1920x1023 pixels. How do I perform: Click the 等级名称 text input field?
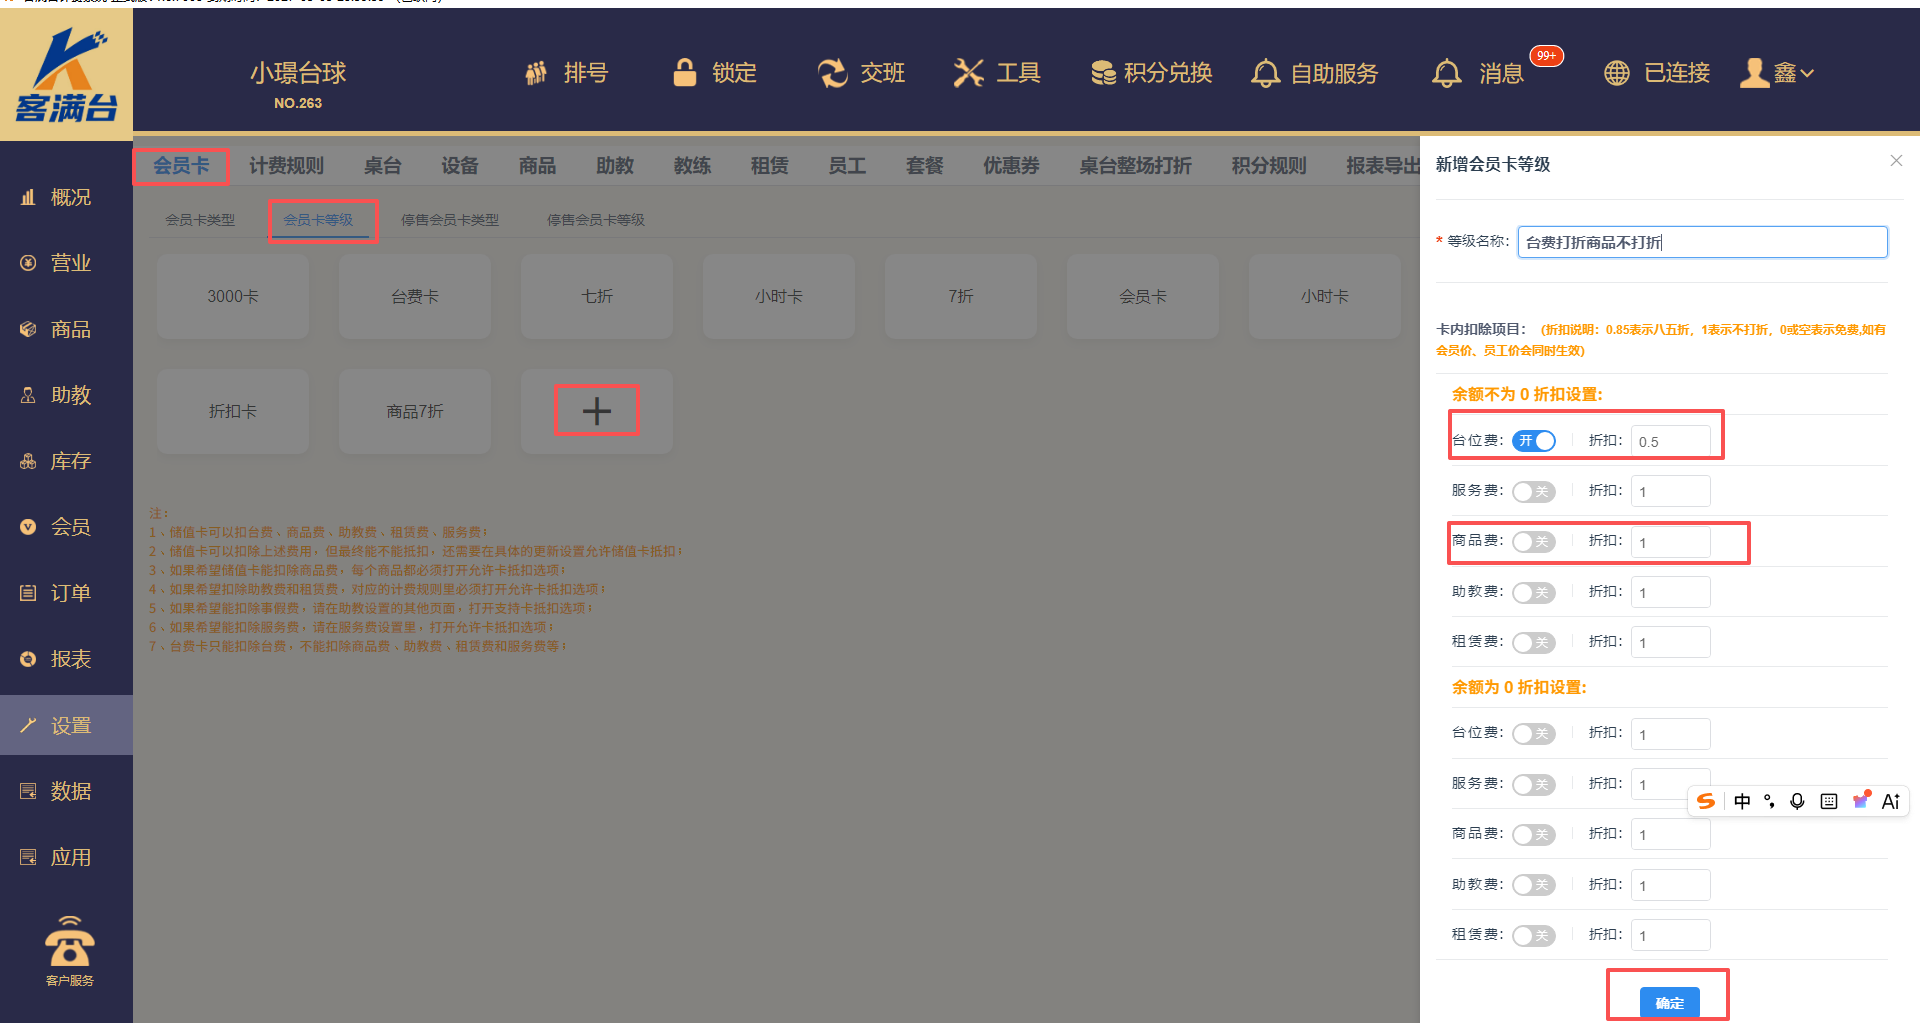click(1702, 242)
